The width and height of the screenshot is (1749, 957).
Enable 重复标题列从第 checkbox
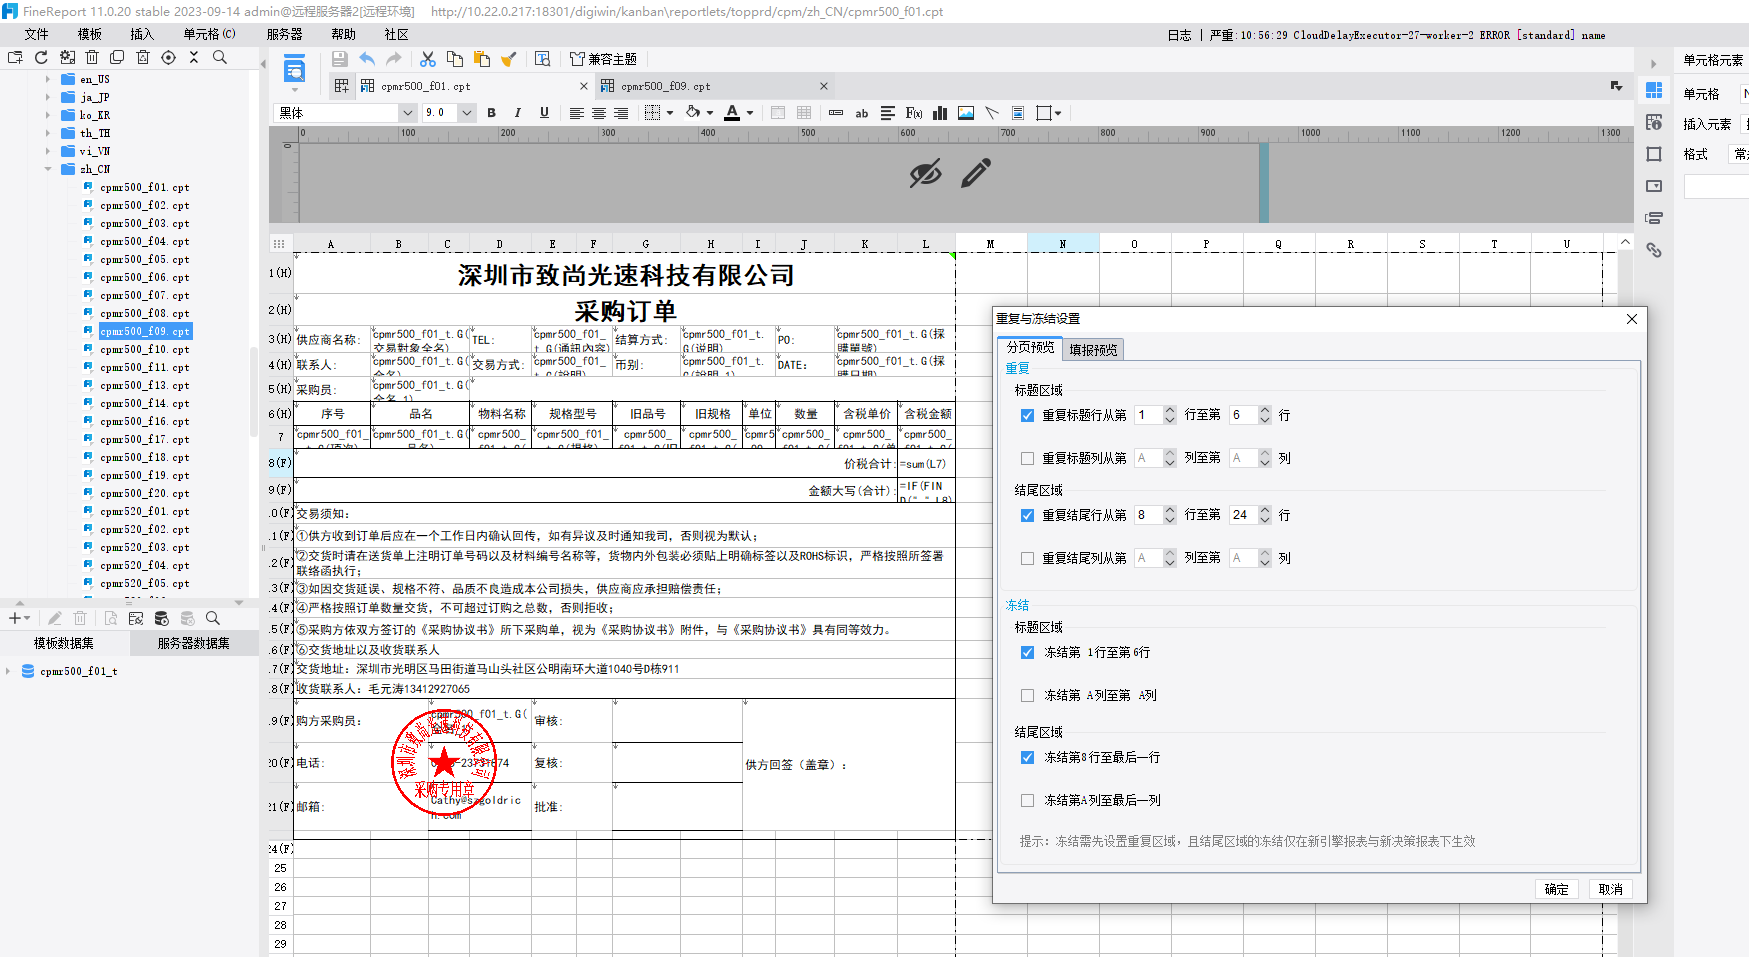click(x=1027, y=458)
